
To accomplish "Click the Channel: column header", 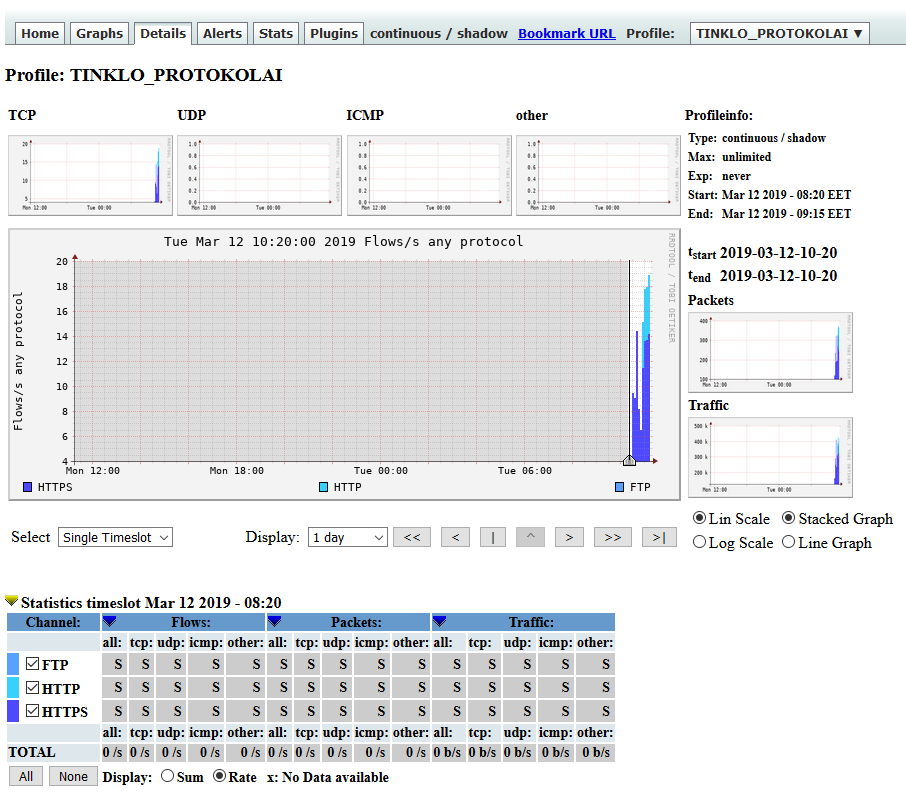I will click(53, 622).
